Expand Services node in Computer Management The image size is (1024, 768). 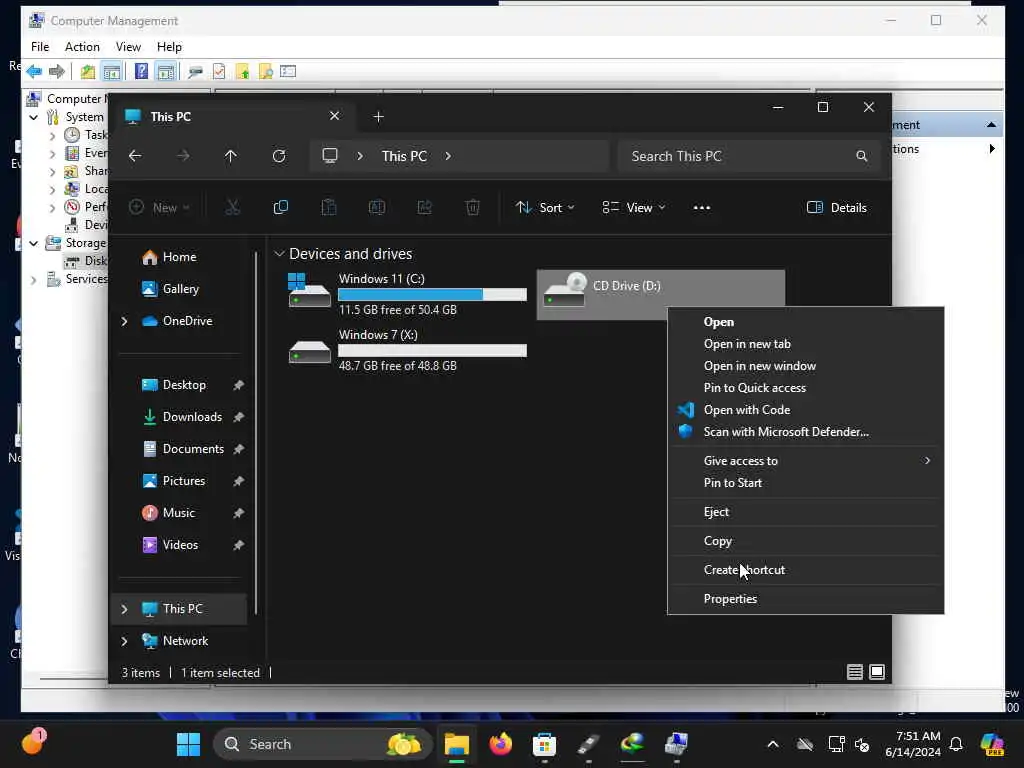(34, 280)
